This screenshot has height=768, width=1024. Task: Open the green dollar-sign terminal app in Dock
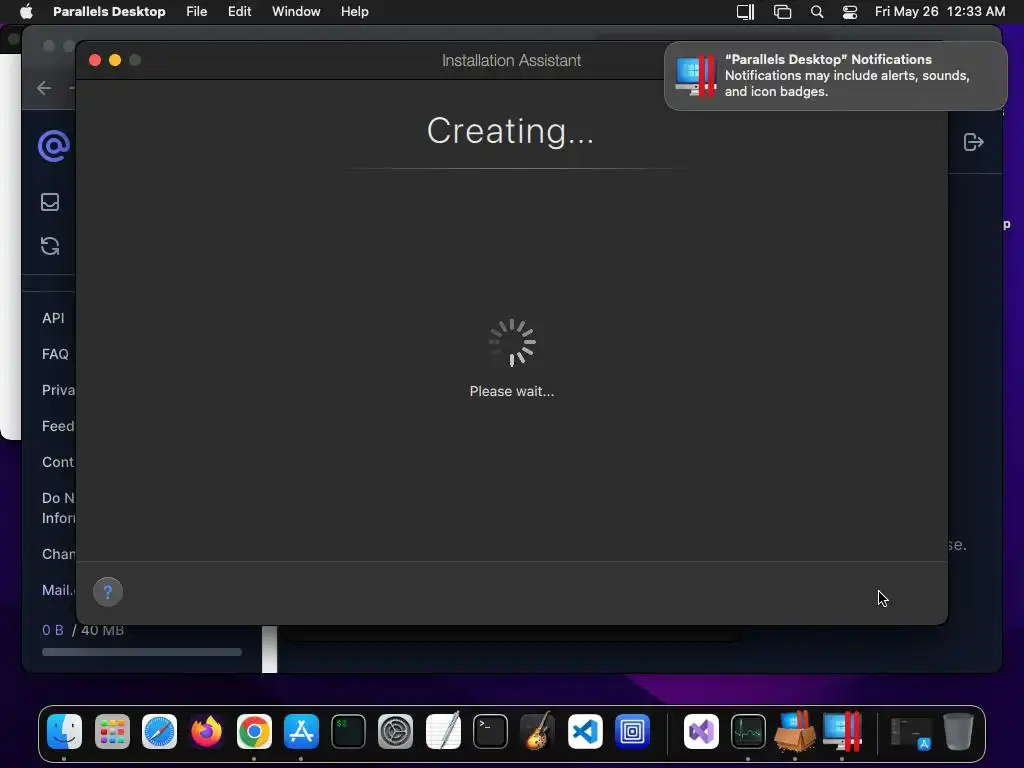click(x=348, y=731)
